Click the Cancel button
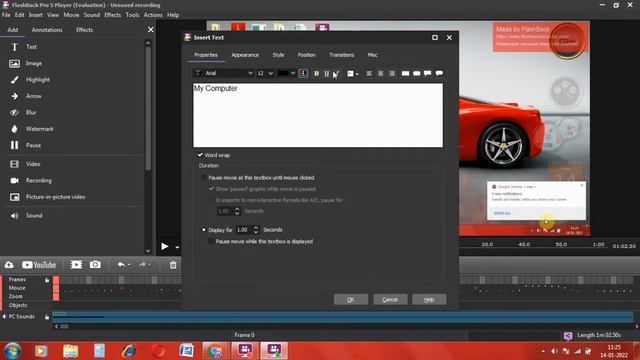Image resolution: width=640 pixels, height=360 pixels. pyautogui.click(x=390, y=300)
